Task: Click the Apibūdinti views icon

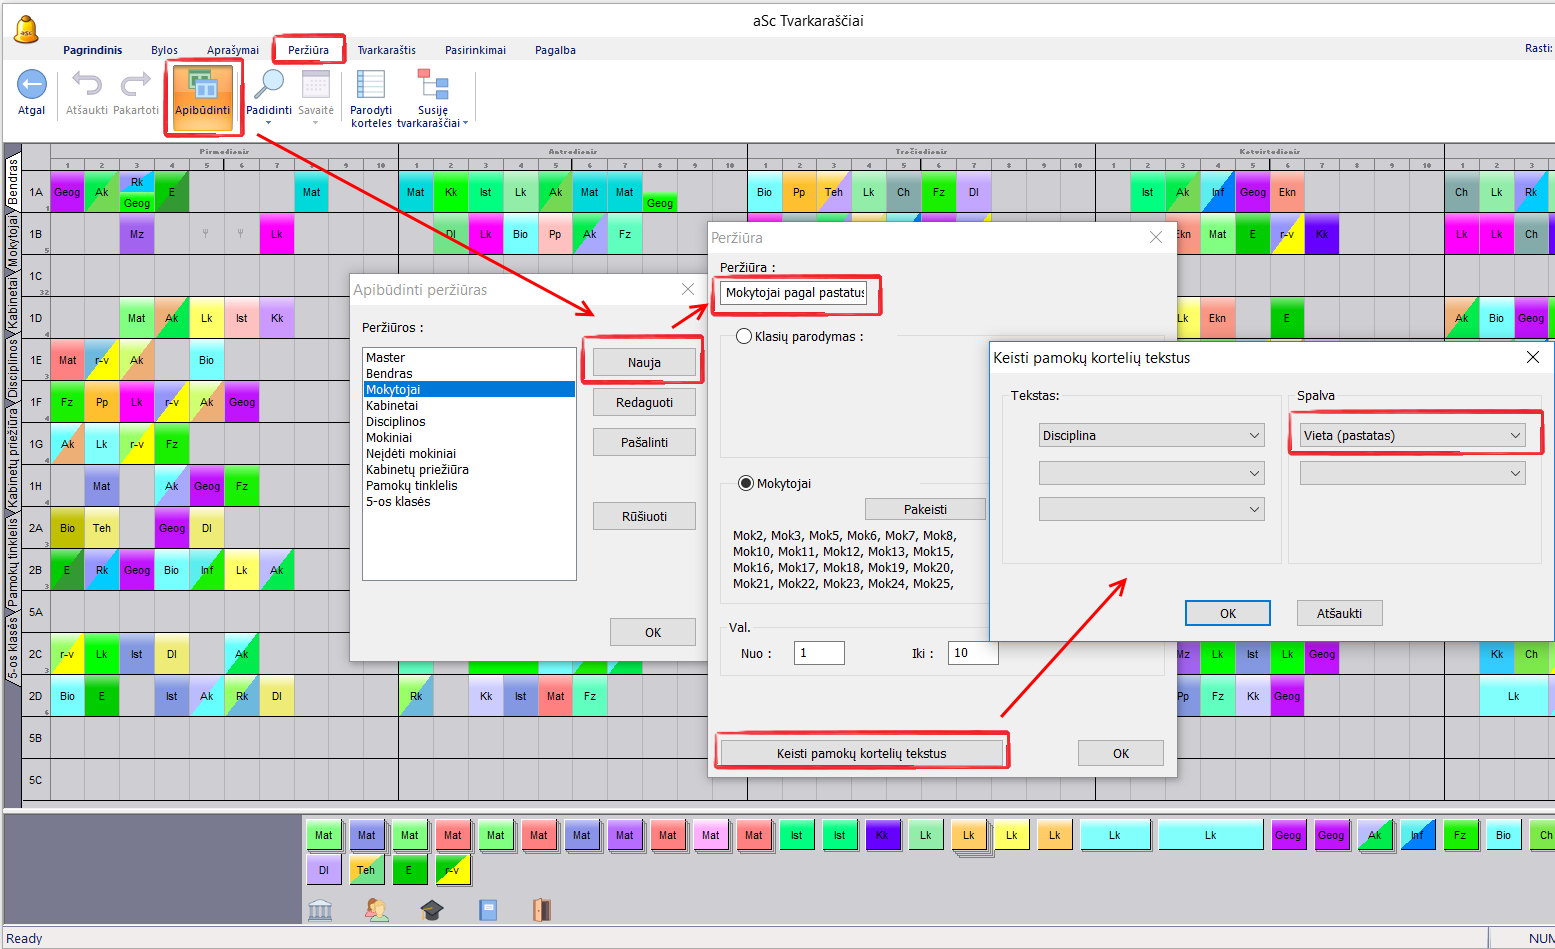Action: [203, 88]
